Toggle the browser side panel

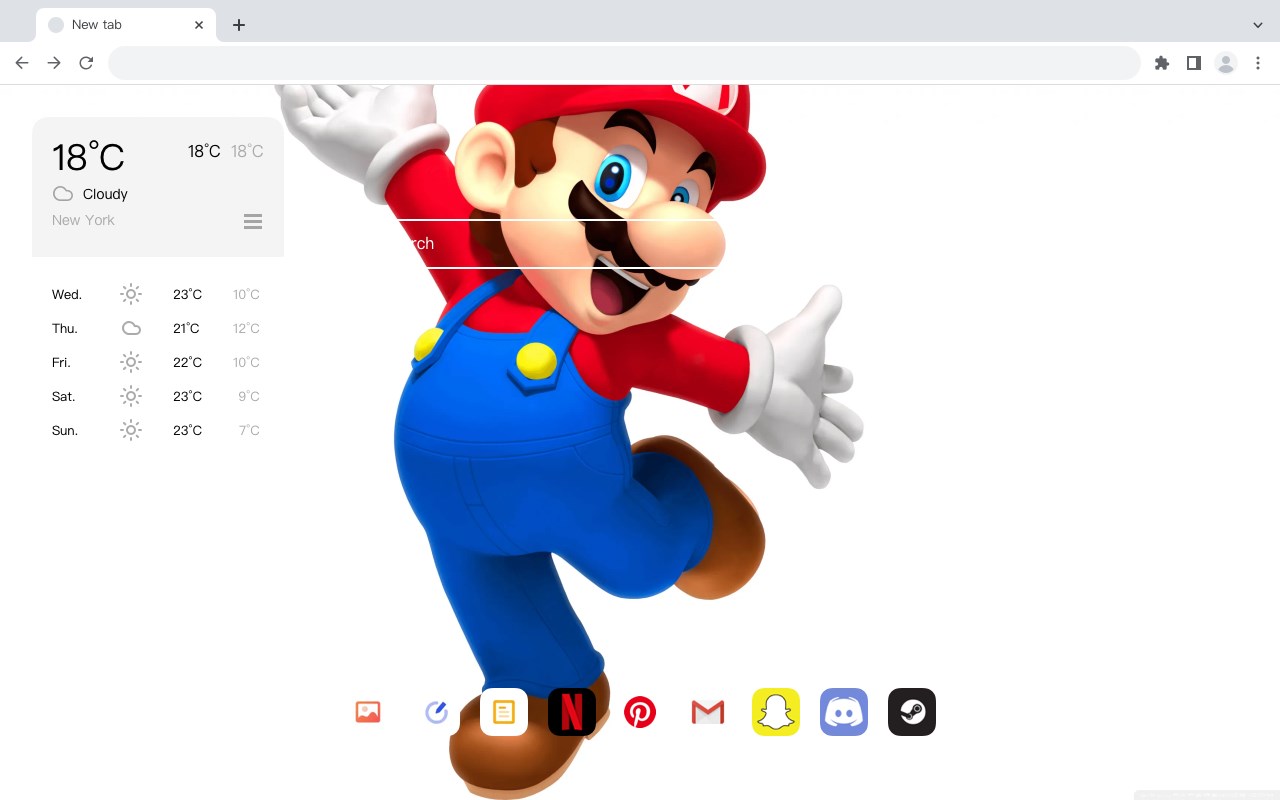(1194, 63)
